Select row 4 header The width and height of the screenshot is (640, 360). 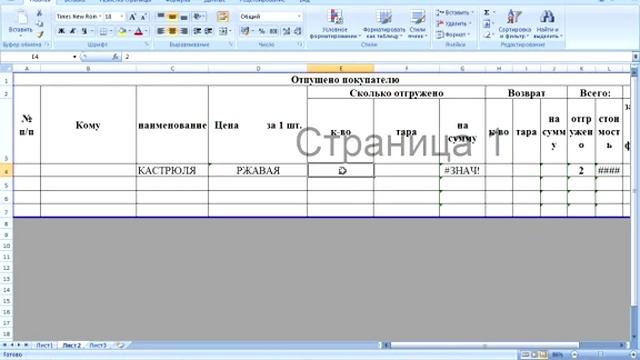pos(6,171)
